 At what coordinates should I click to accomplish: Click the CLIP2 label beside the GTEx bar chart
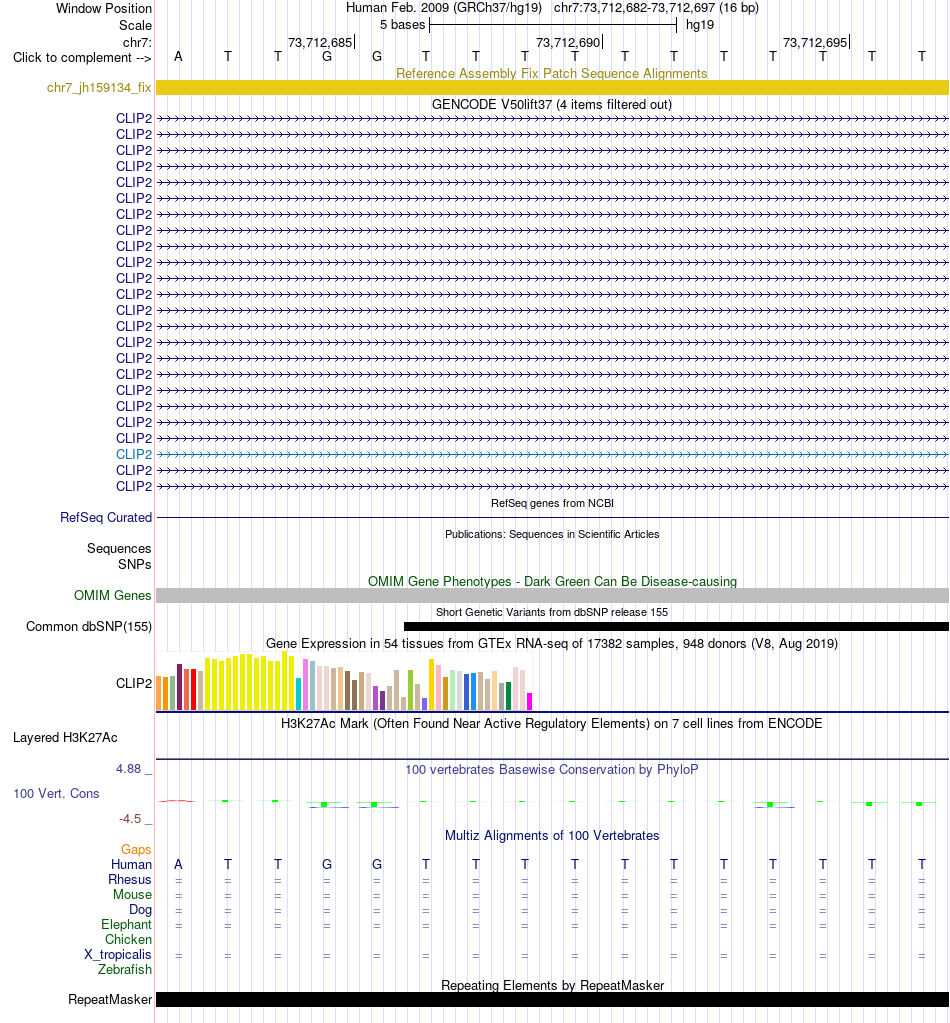click(134, 683)
